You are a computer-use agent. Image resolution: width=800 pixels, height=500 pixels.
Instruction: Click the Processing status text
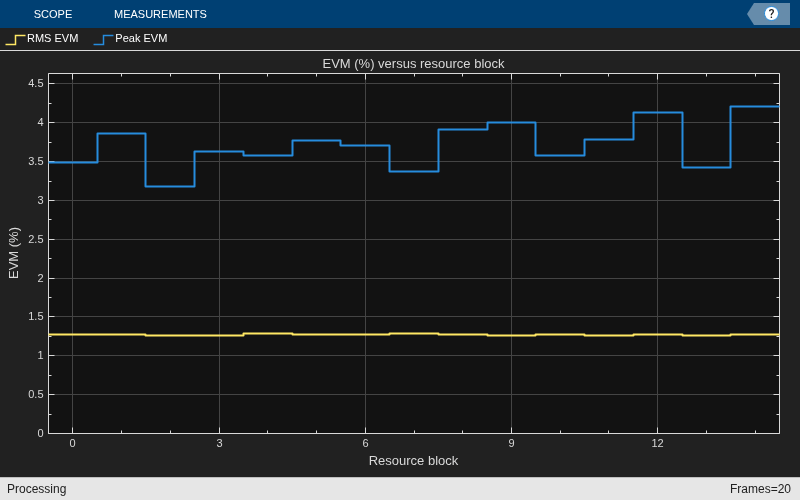click(37, 489)
